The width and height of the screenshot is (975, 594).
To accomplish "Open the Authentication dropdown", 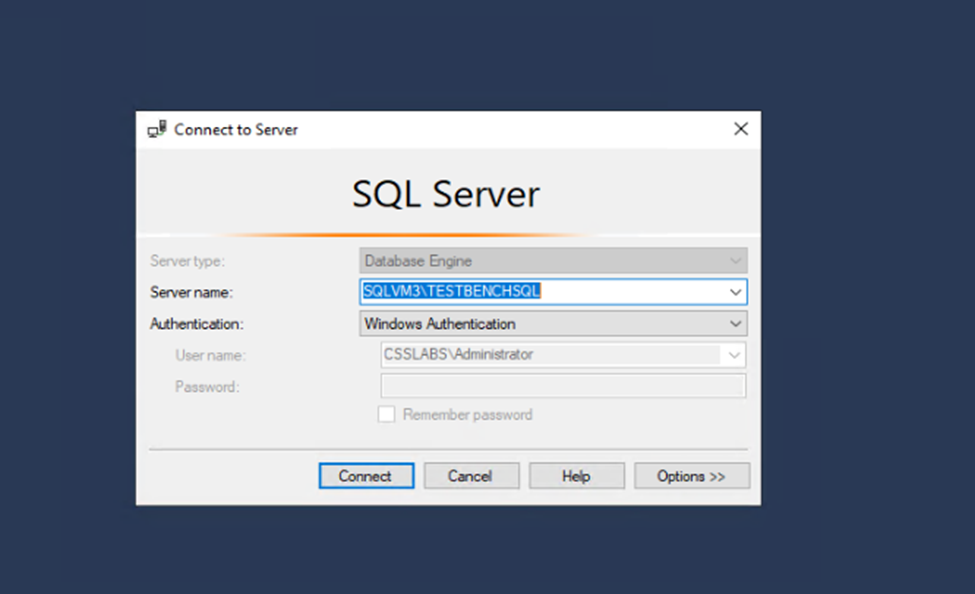I will pyautogui.click(x=553, y=323).
